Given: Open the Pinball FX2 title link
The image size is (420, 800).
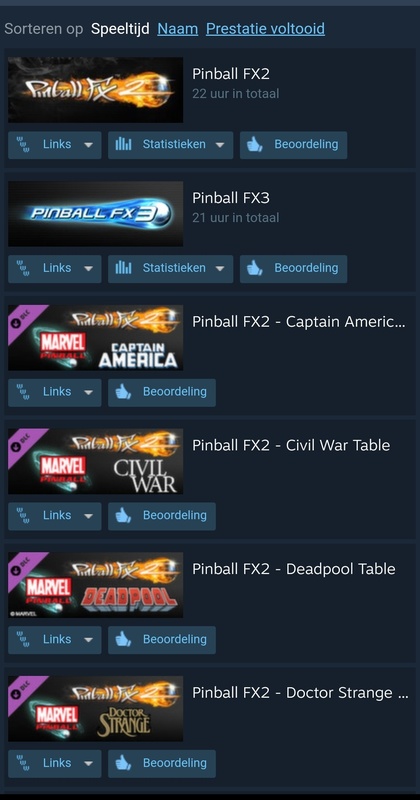Looking at the screenshot, I should pos(231,74).
